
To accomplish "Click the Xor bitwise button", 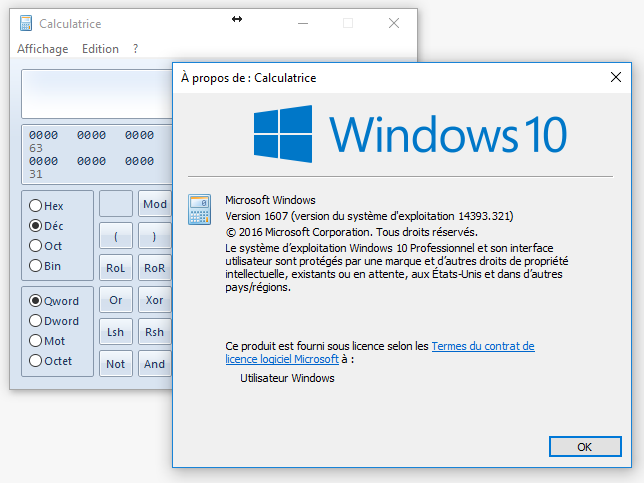I will 155,300.
